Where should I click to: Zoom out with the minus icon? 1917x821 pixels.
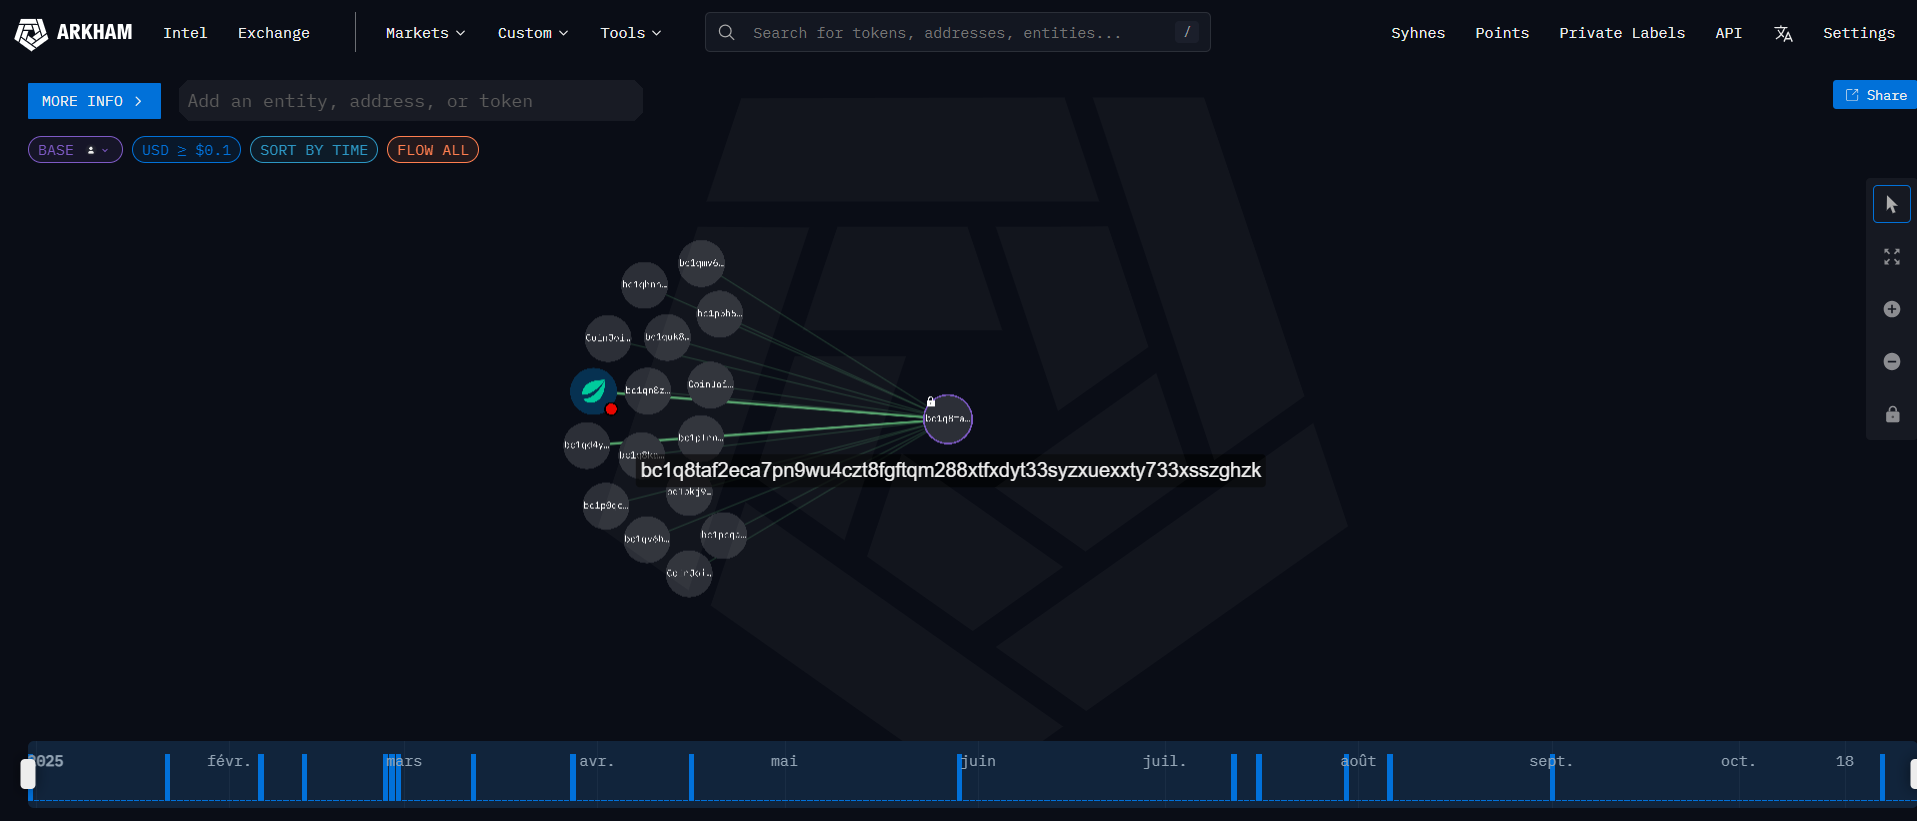[1891, 361]
